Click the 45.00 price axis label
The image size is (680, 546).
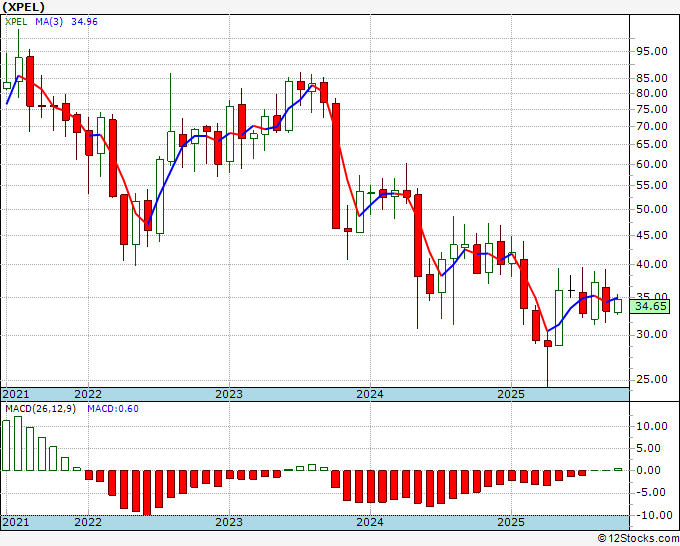point(652,235)
